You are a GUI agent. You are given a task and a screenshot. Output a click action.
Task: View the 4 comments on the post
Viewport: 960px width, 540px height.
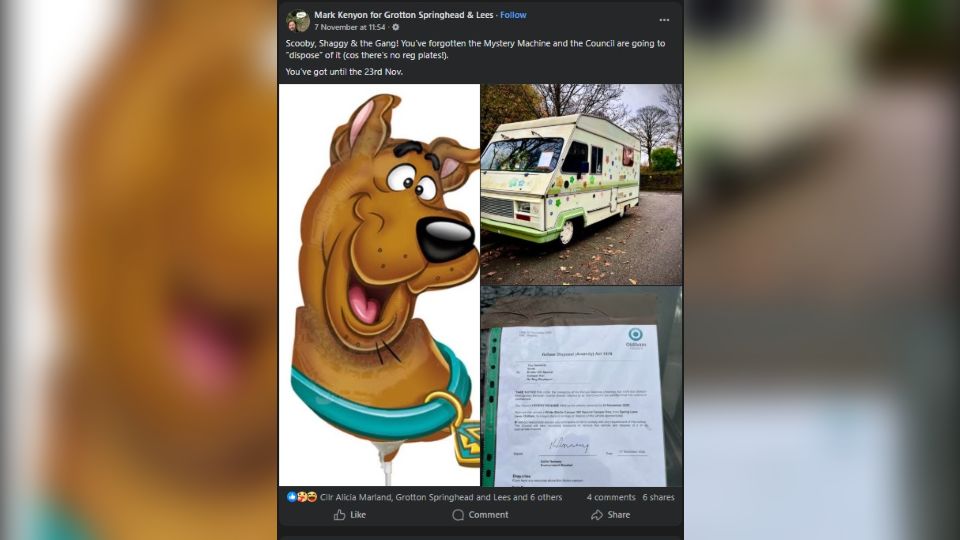pos(610,497)
